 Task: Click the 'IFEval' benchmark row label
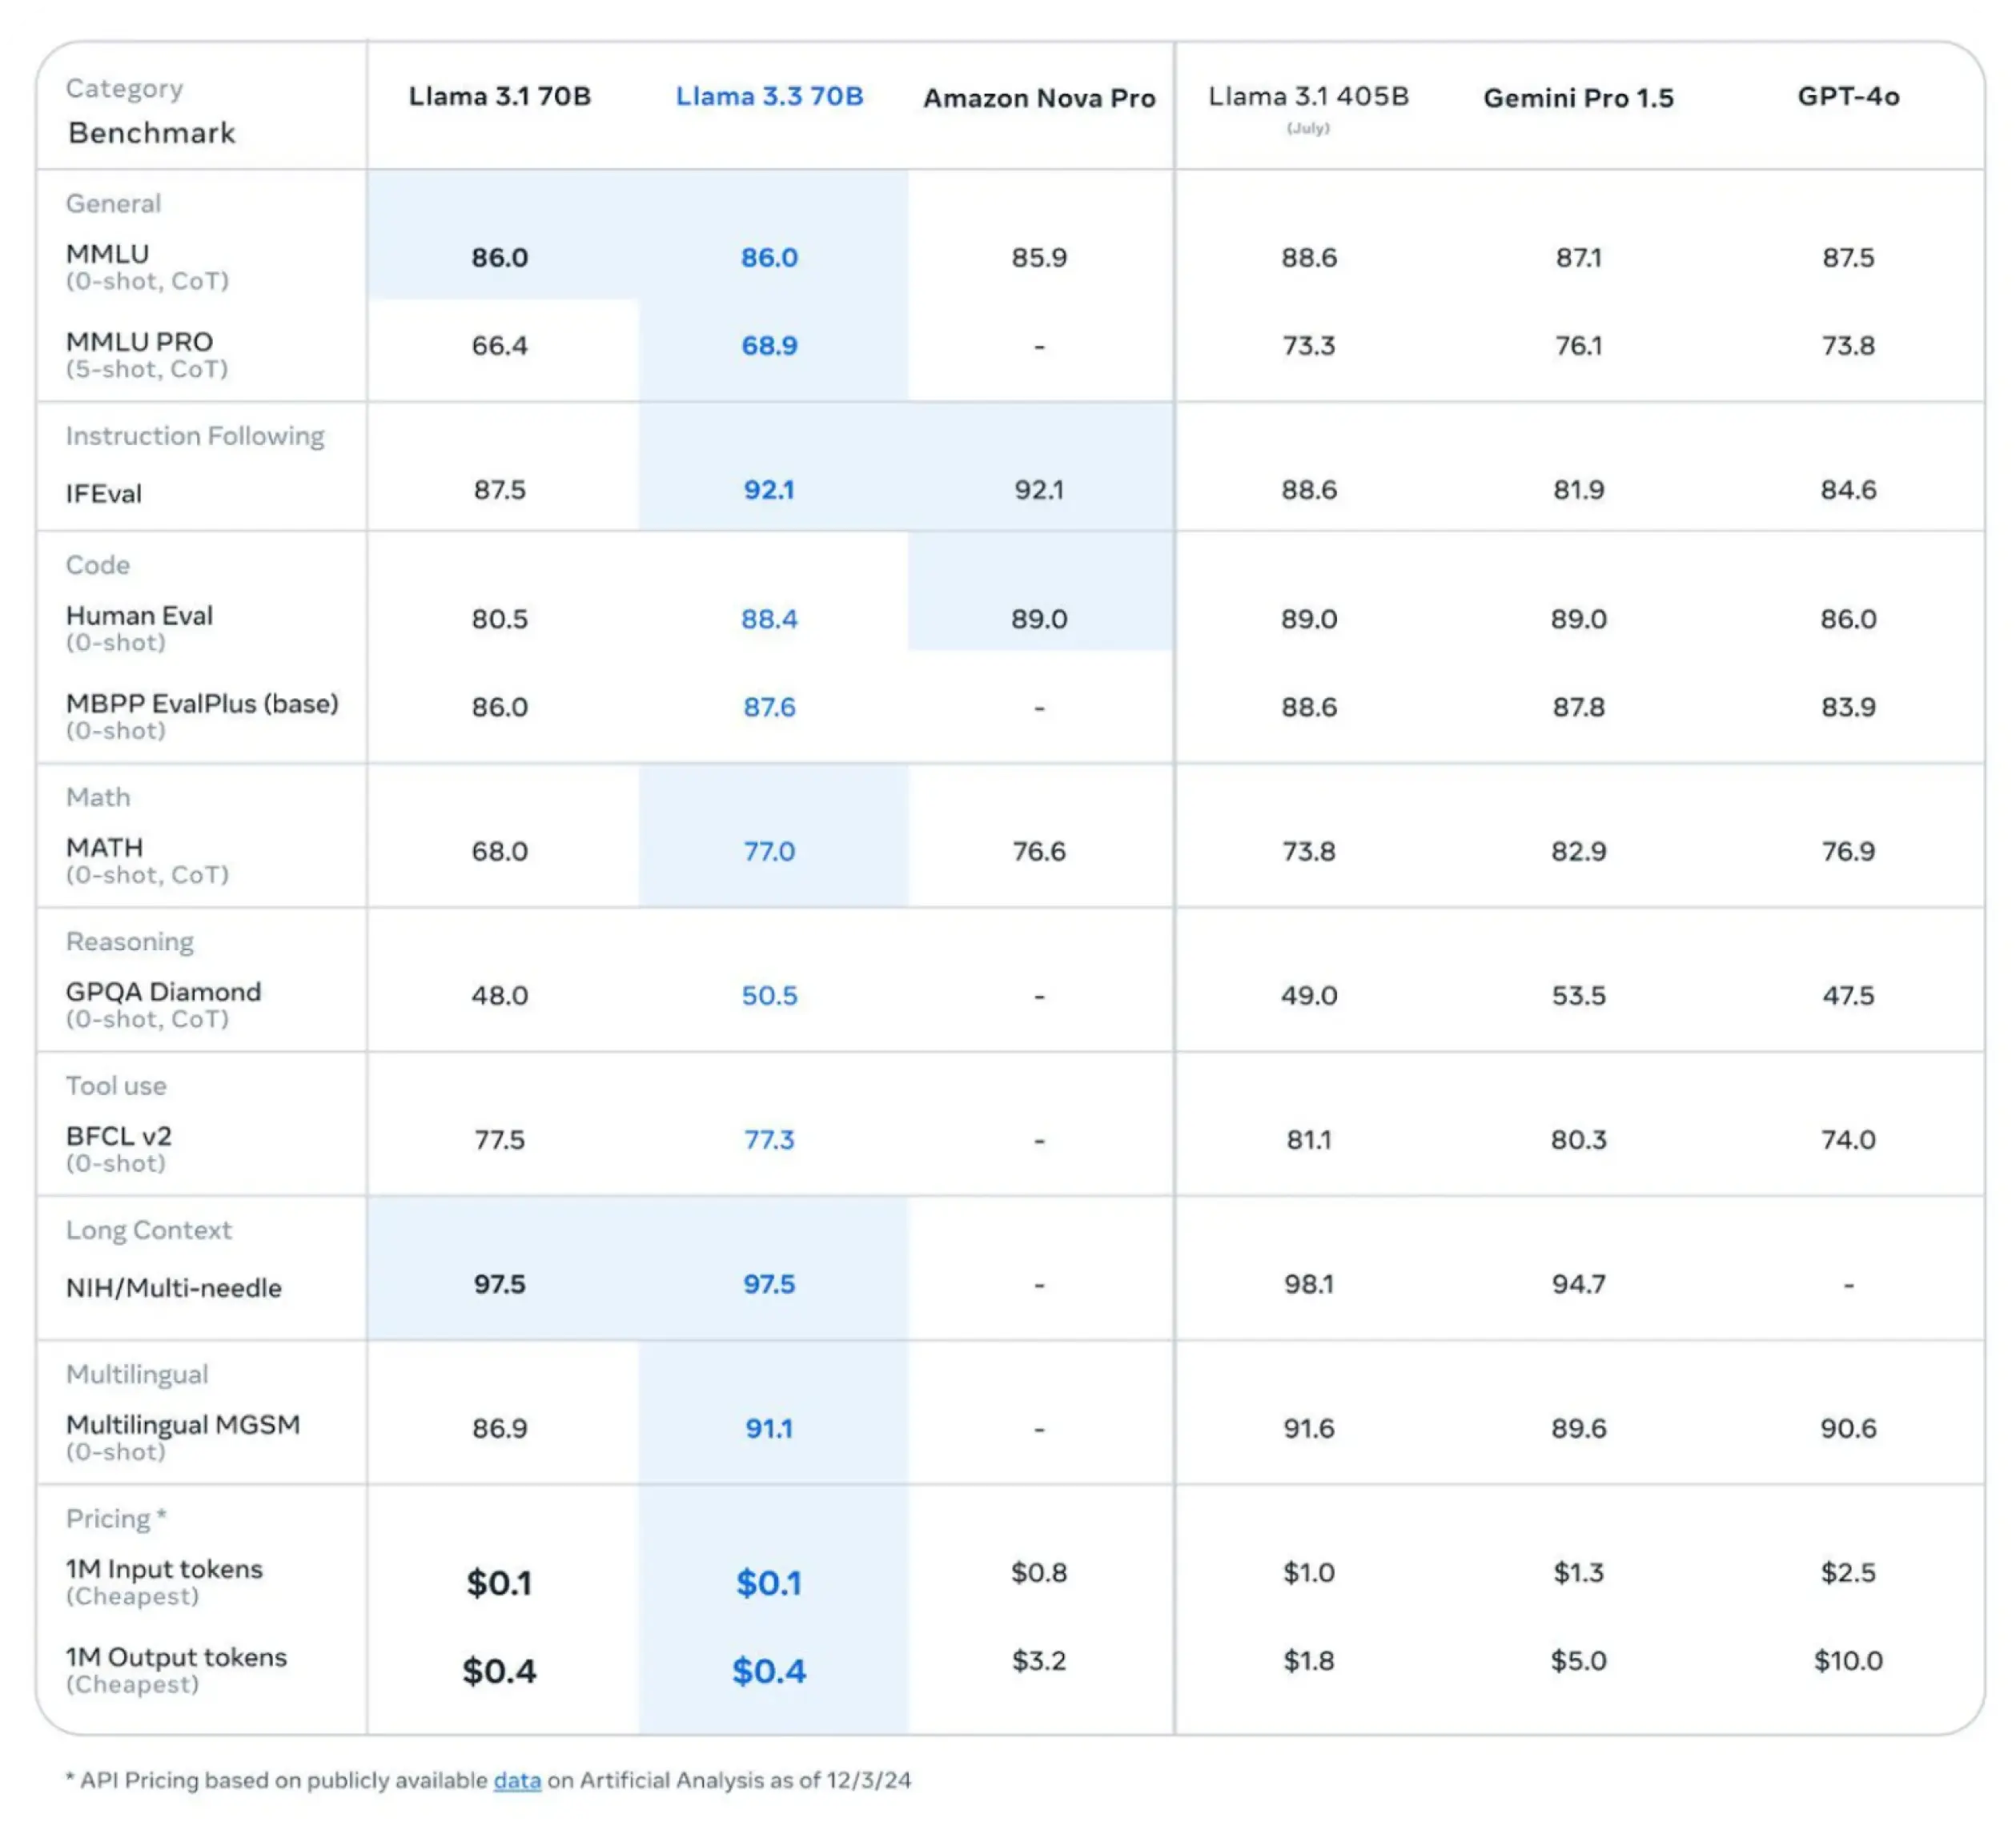104,494
